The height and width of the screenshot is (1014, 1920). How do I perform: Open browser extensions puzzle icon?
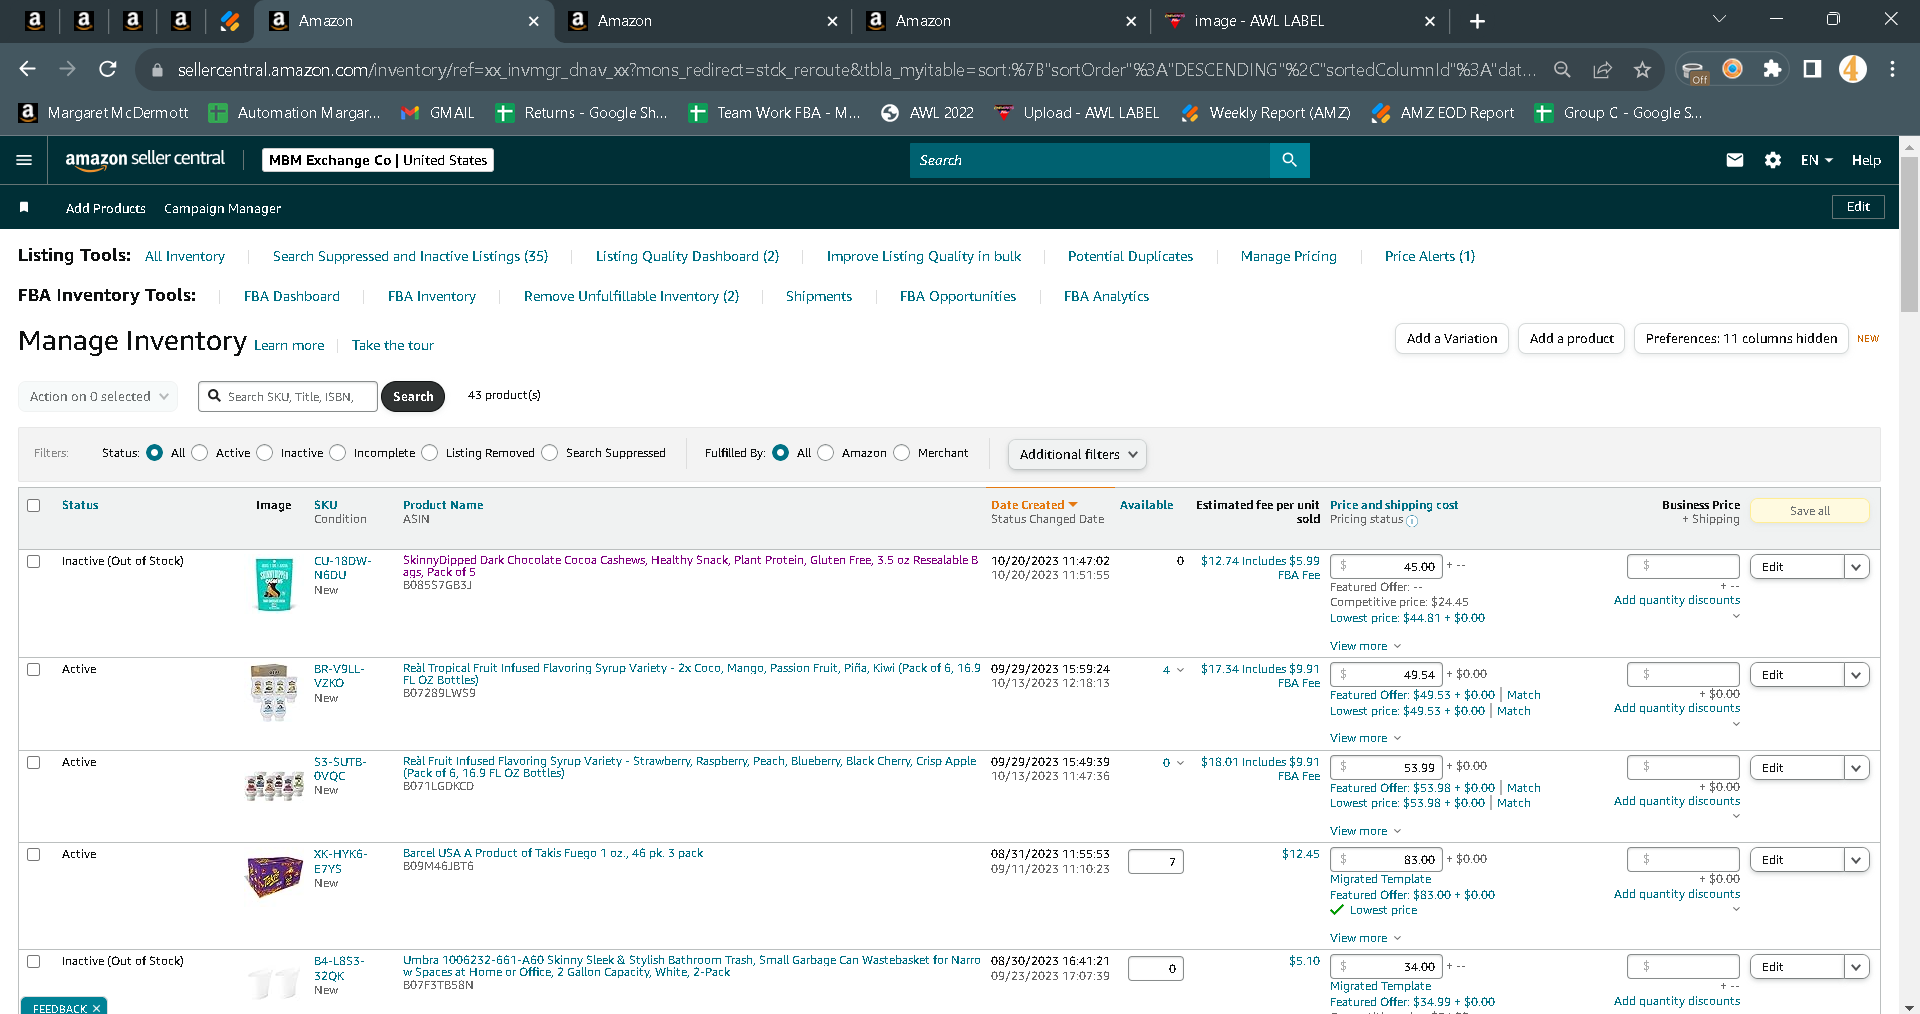point(1772,69)
